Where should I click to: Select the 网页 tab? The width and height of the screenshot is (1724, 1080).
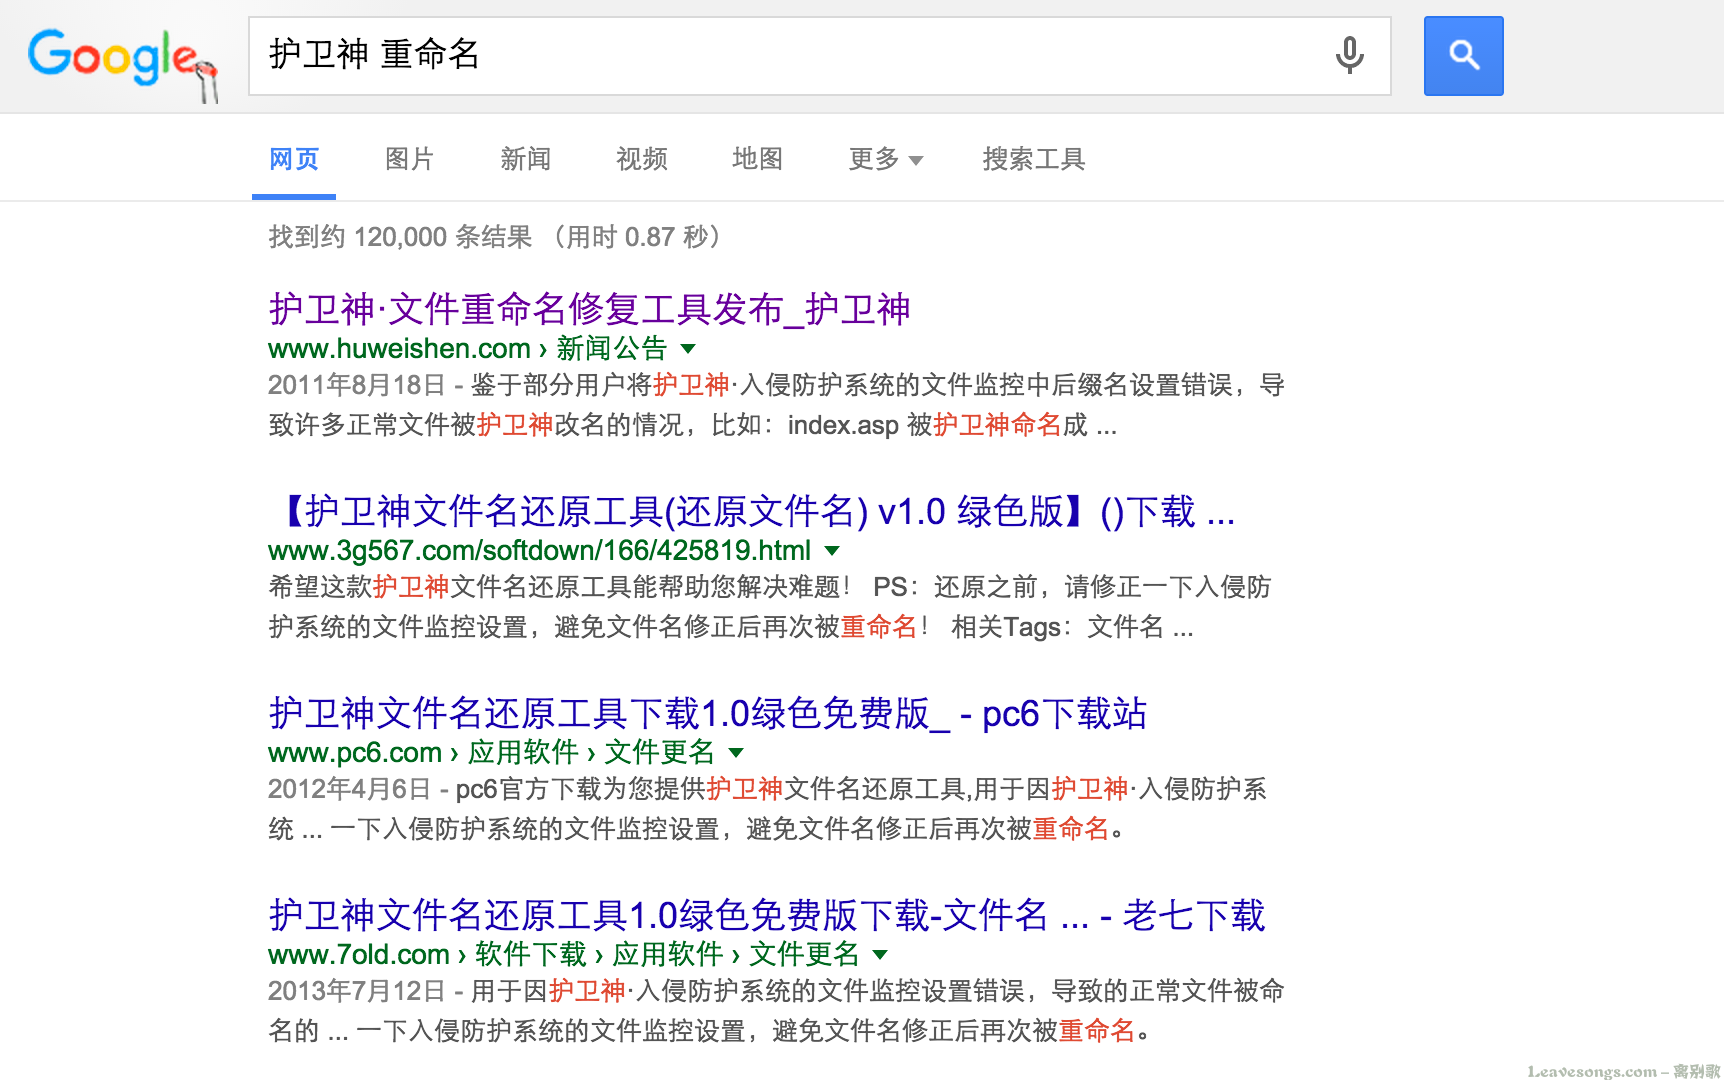pos(294,159)
